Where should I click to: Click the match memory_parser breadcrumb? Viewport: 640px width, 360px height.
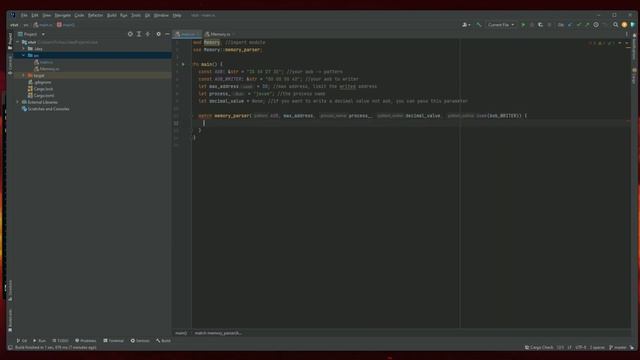pos(218,333)
